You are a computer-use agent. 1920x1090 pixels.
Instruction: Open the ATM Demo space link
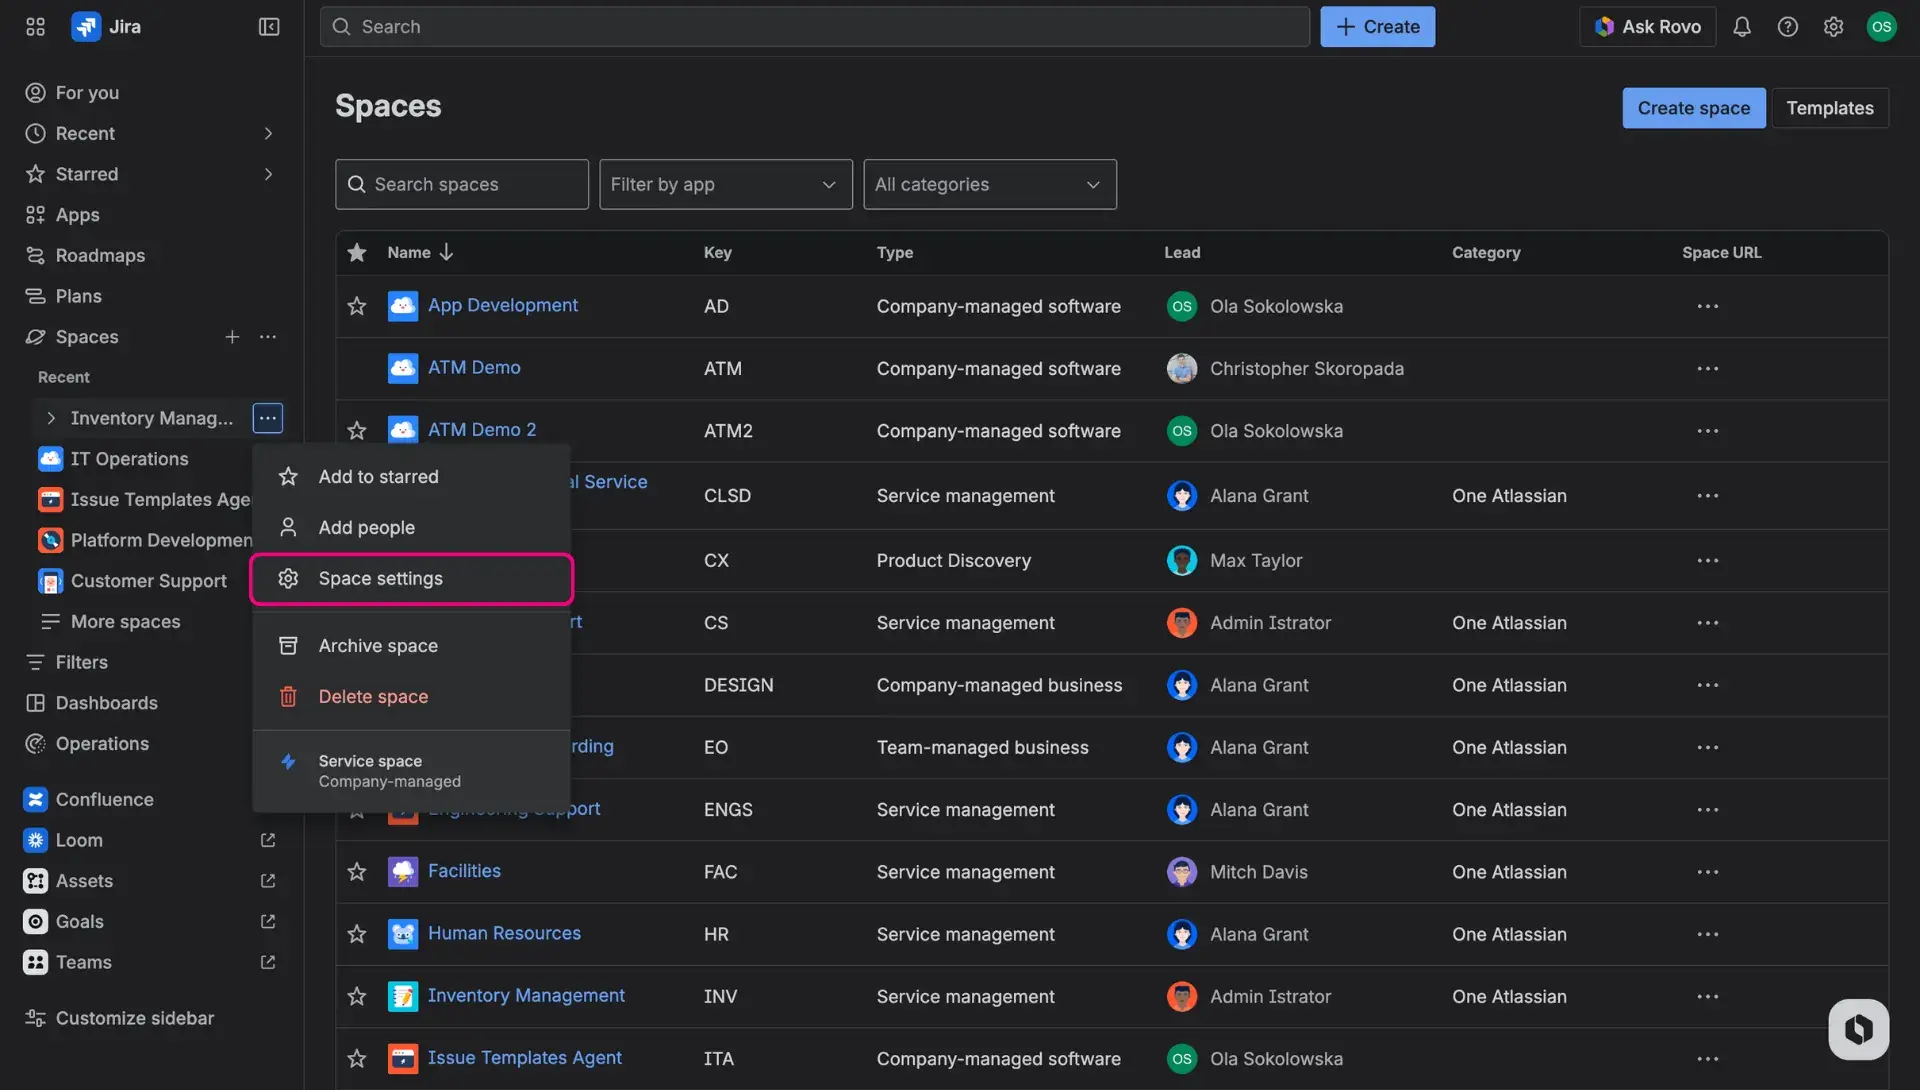click(474, 367)
